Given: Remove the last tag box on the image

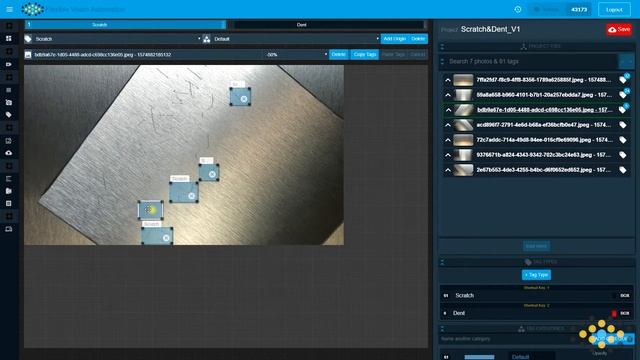Looking at the screenshot, I should pos(166,238).
